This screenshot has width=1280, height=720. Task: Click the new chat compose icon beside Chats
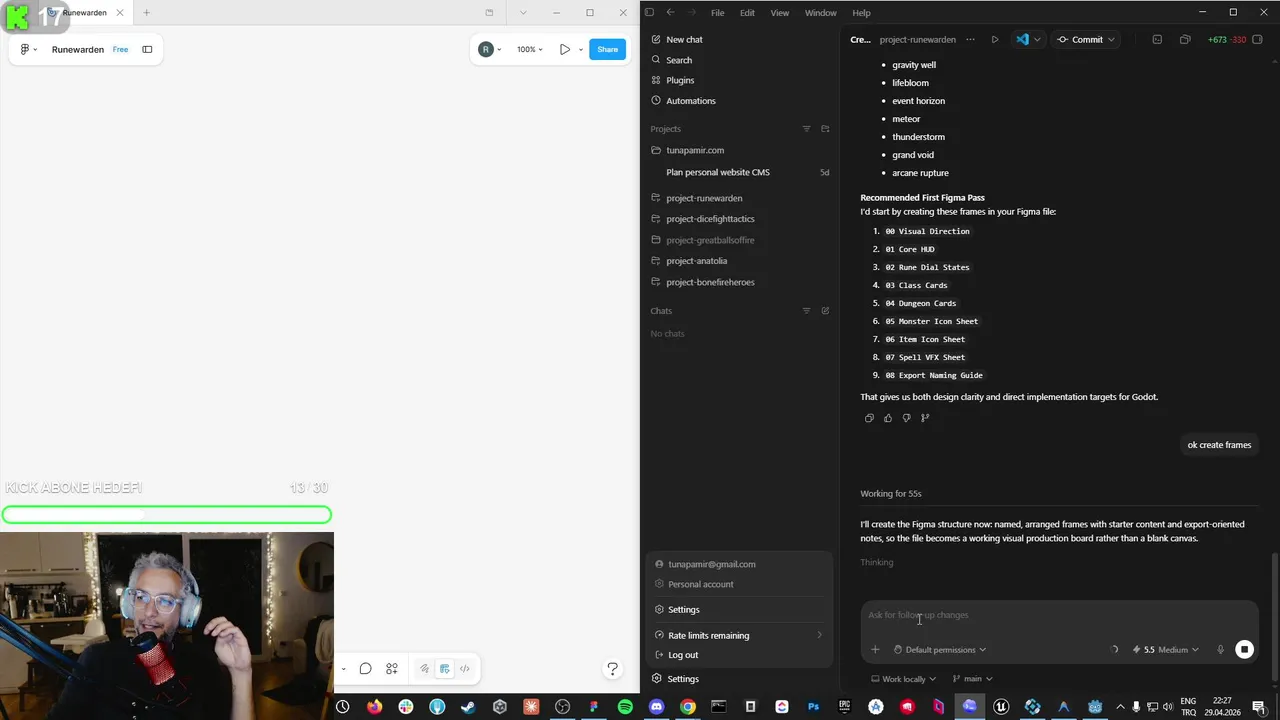(x=825, y=311)
